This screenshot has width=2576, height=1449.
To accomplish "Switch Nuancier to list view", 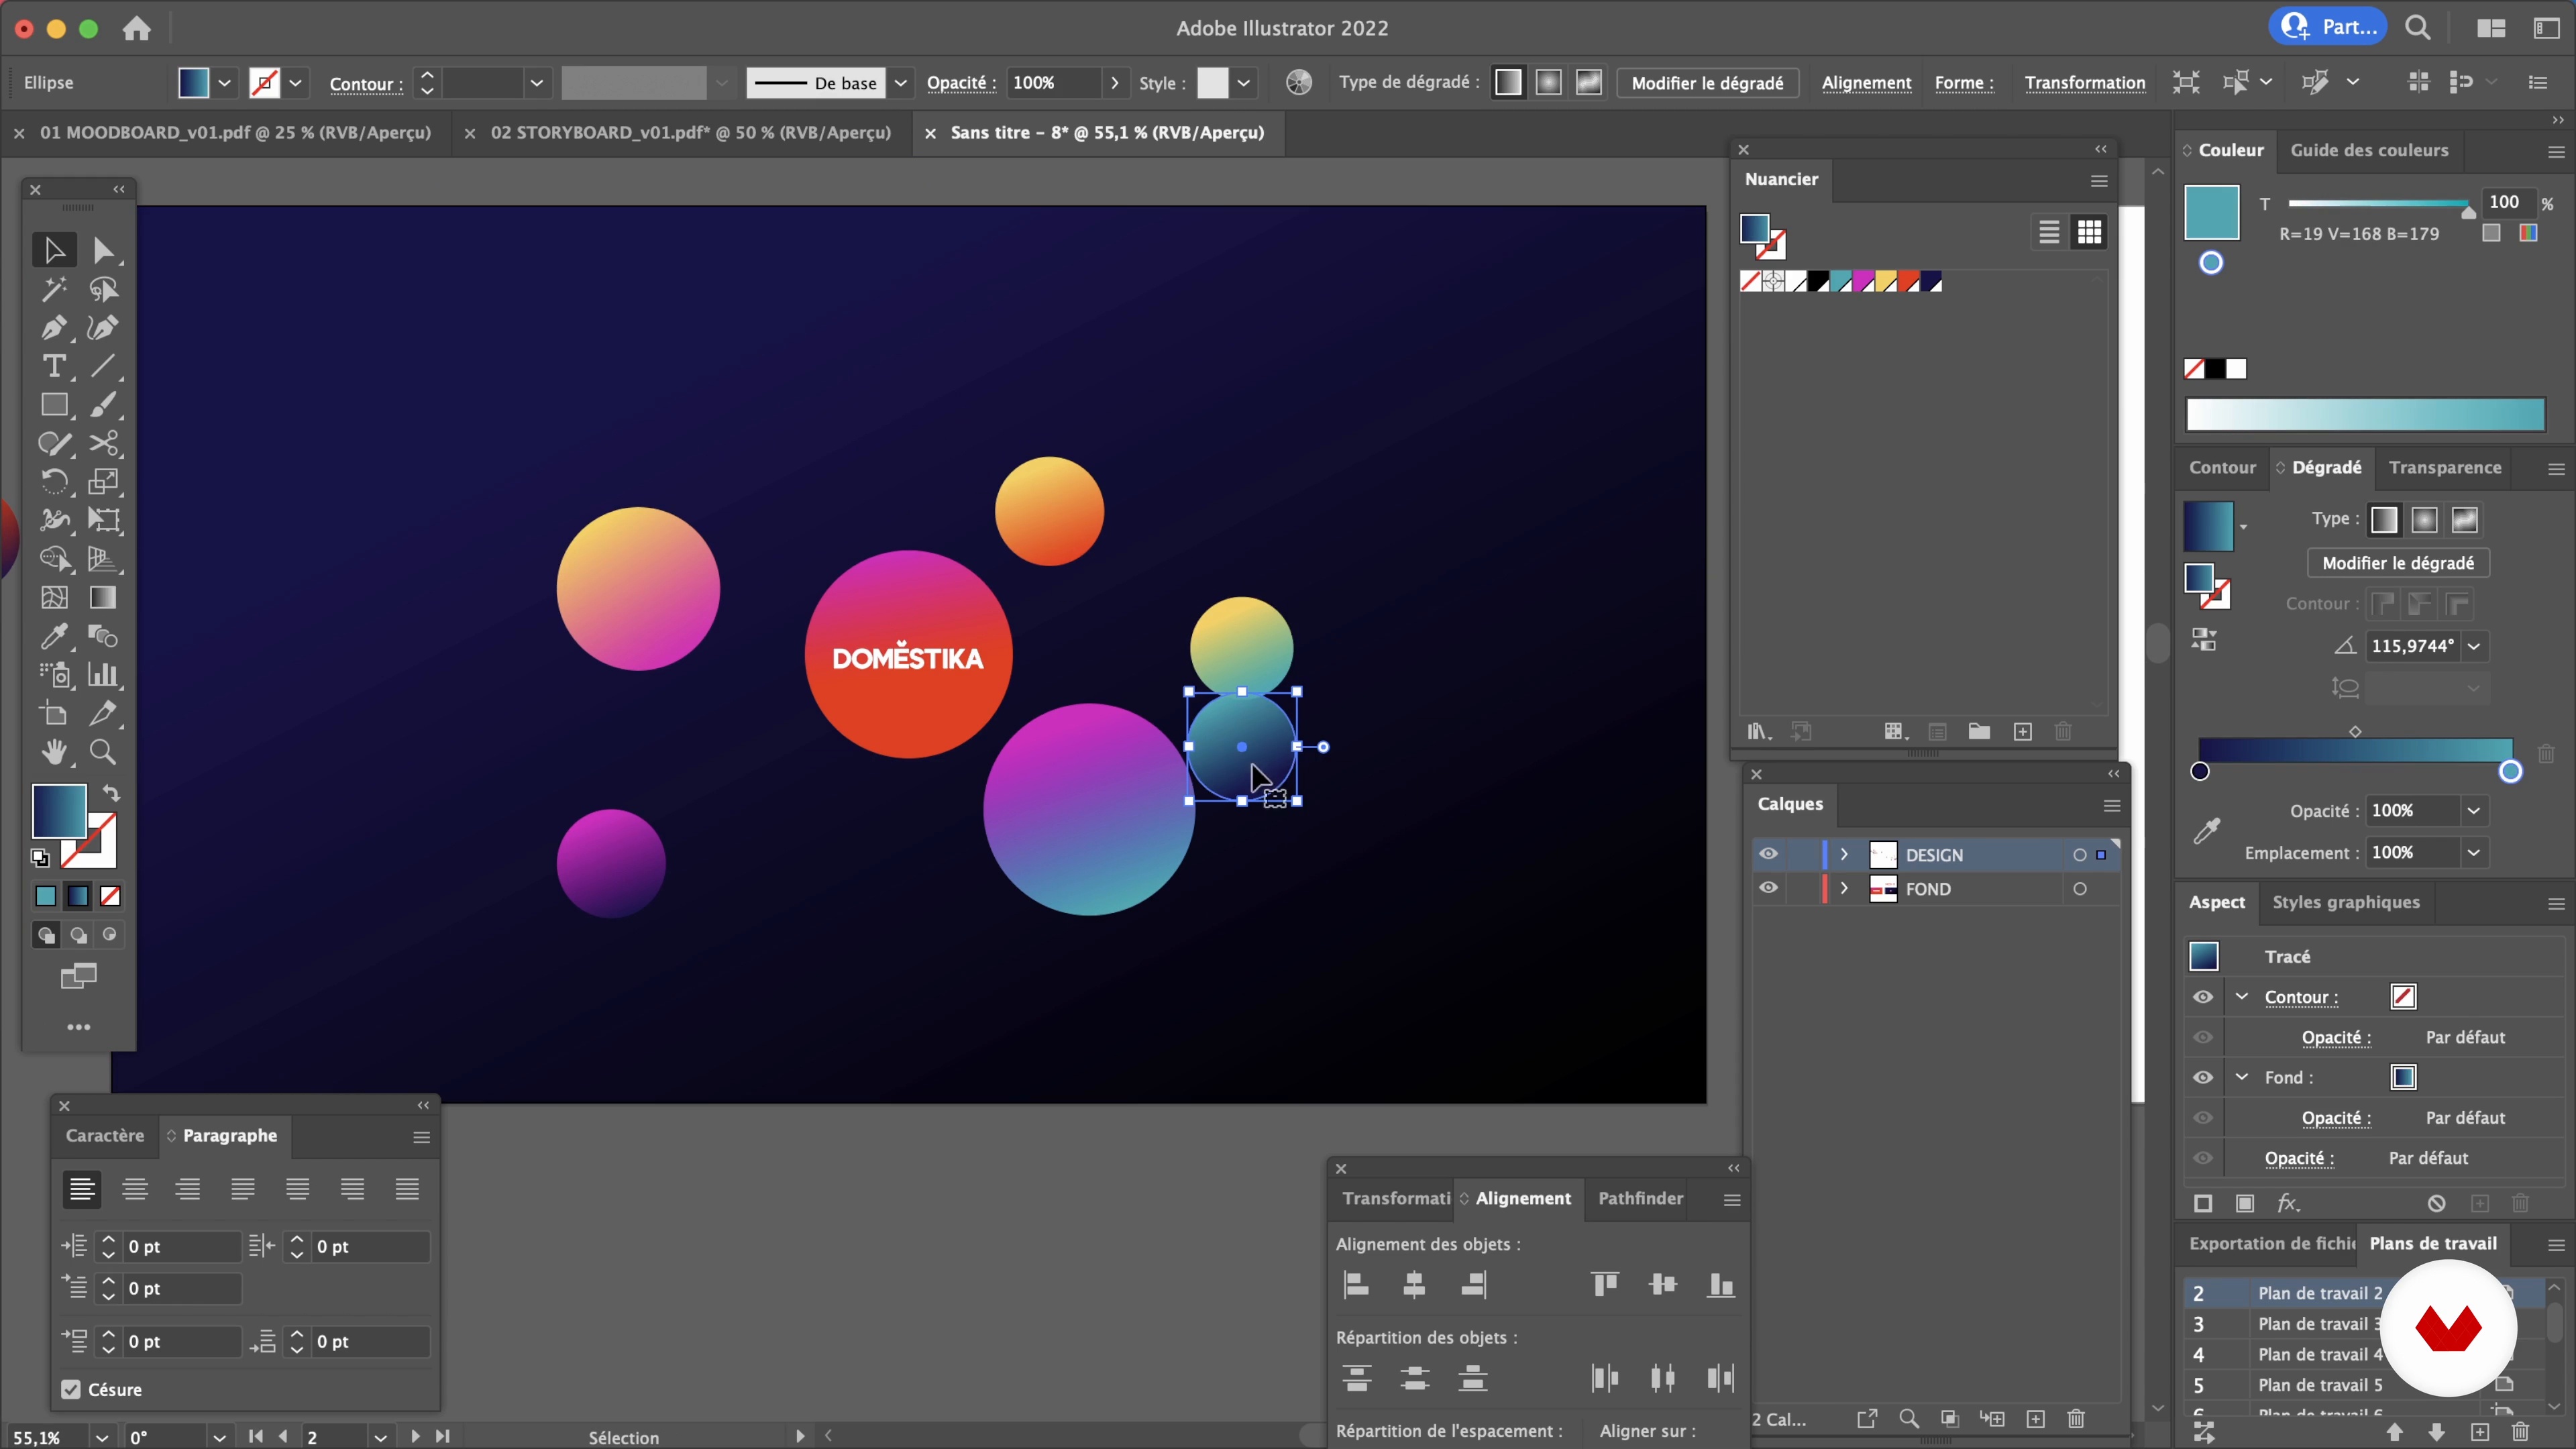I will [2049, 233].
